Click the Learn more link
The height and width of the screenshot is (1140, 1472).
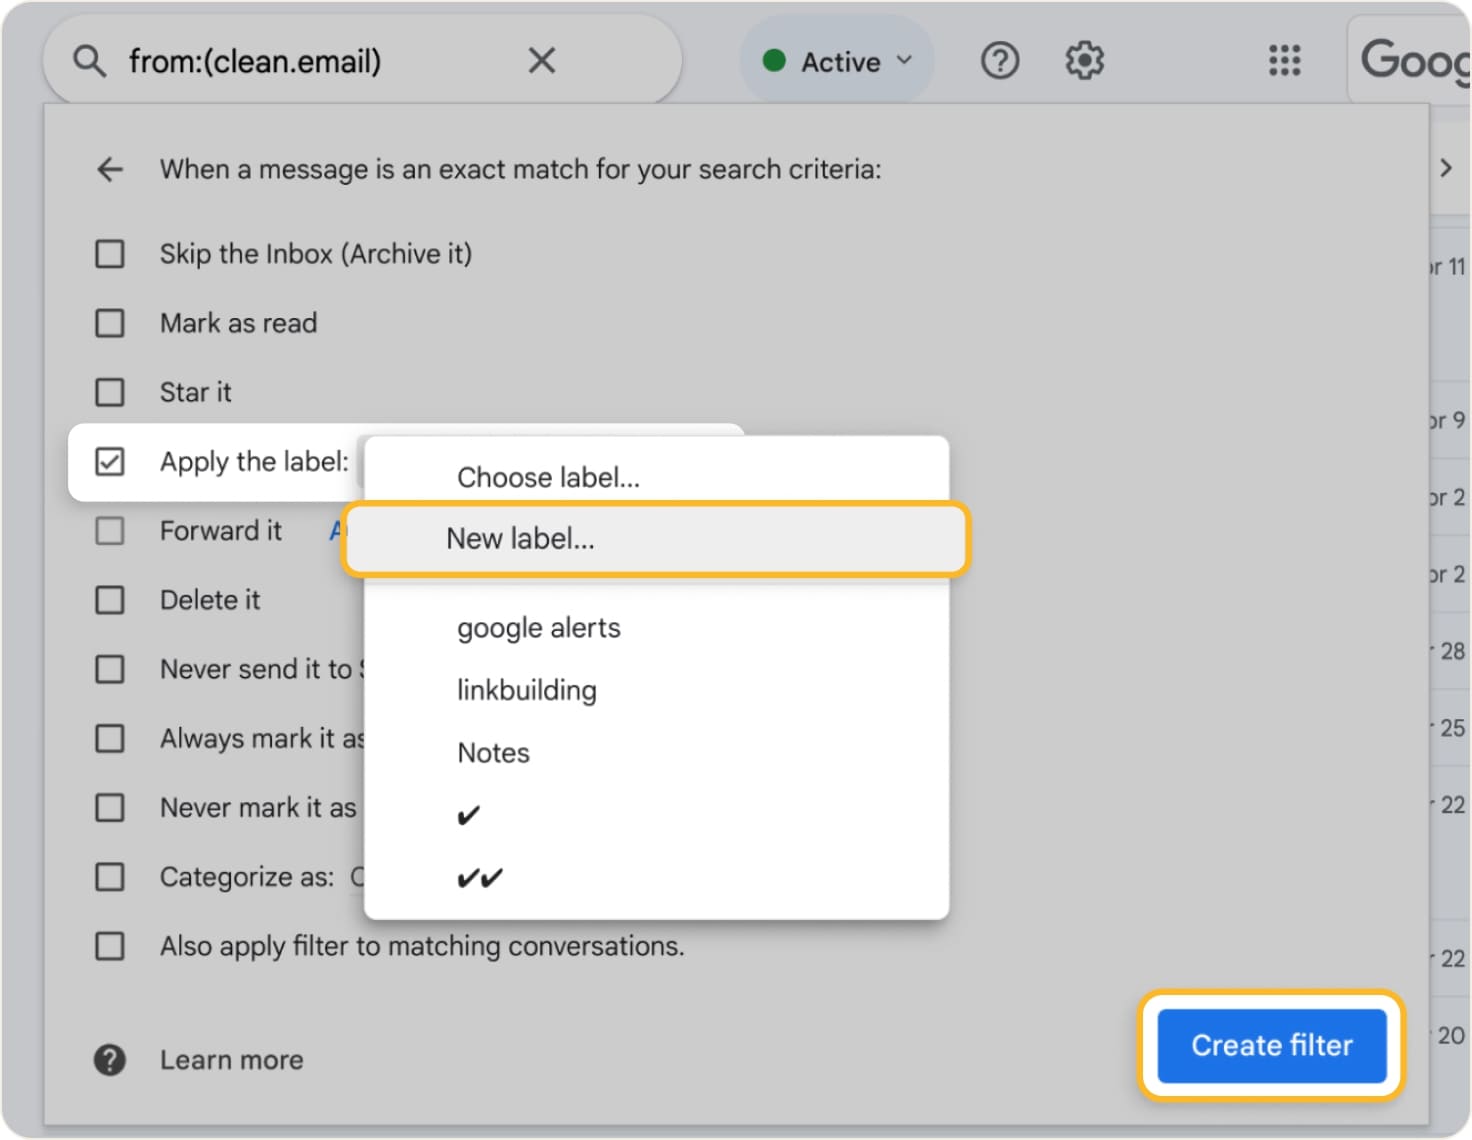(x=231, y=1059)
